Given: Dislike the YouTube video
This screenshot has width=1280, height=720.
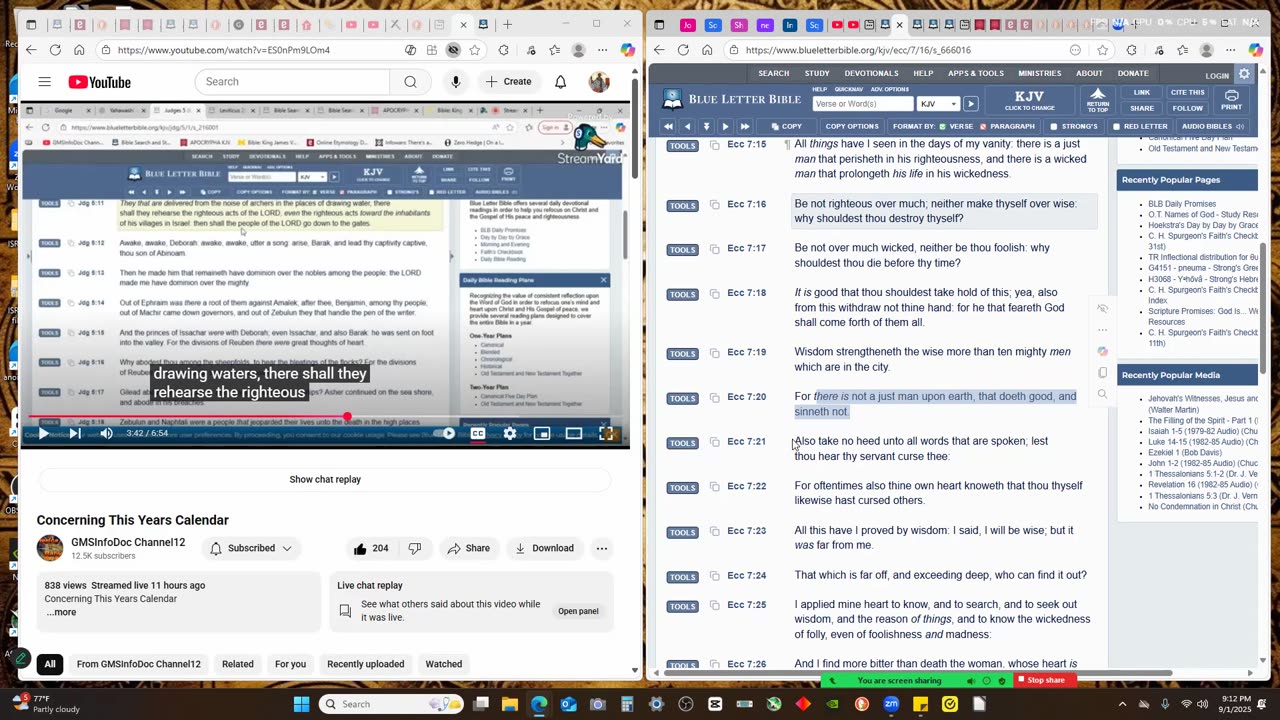Looking at the screenshot, I should pyautogui.click(x=415, y=548).
